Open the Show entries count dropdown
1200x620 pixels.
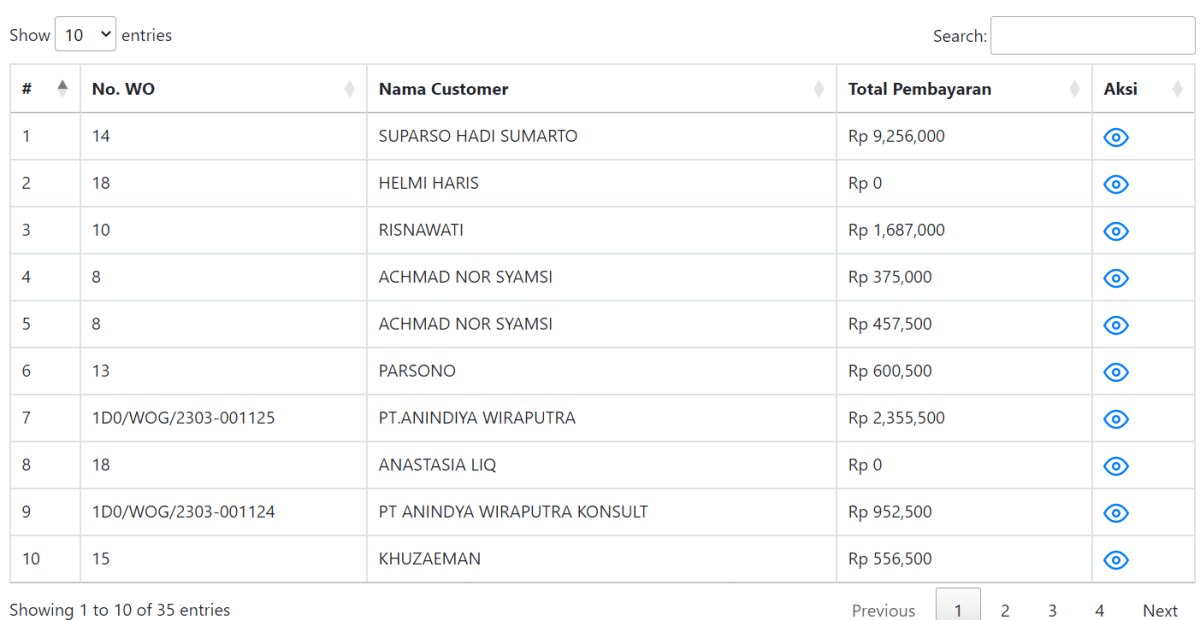click(86, 35)
